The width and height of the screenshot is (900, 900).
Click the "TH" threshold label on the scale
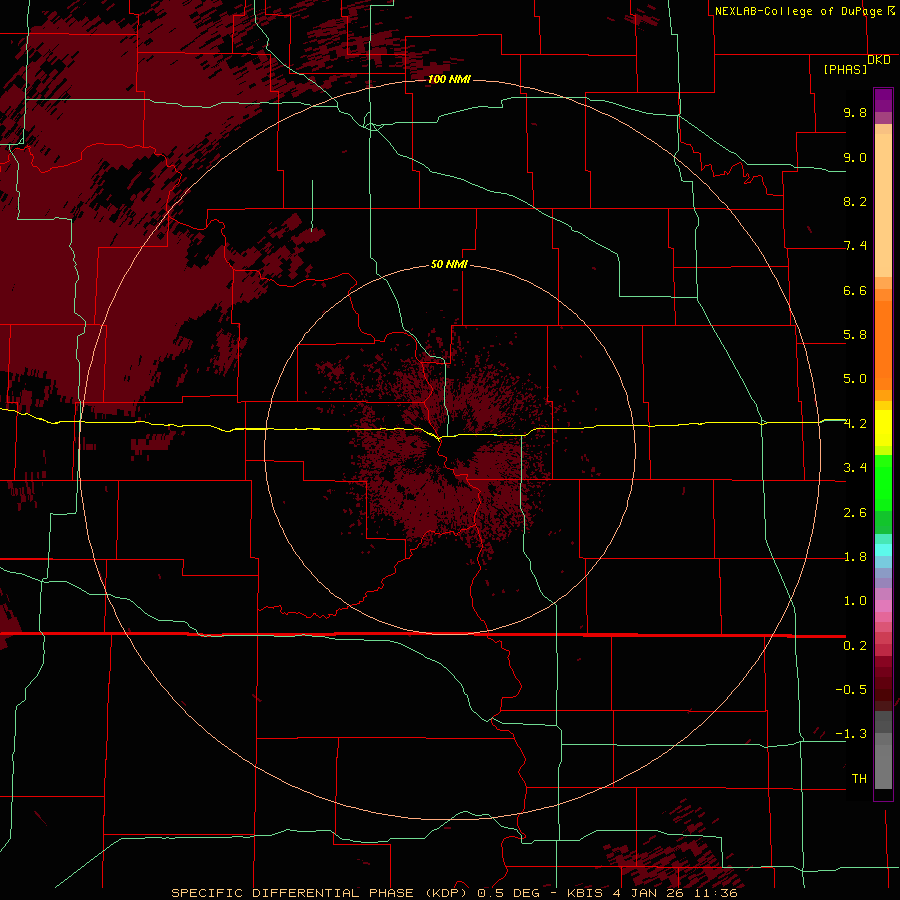pyautogui.click(x=859, y=779)
